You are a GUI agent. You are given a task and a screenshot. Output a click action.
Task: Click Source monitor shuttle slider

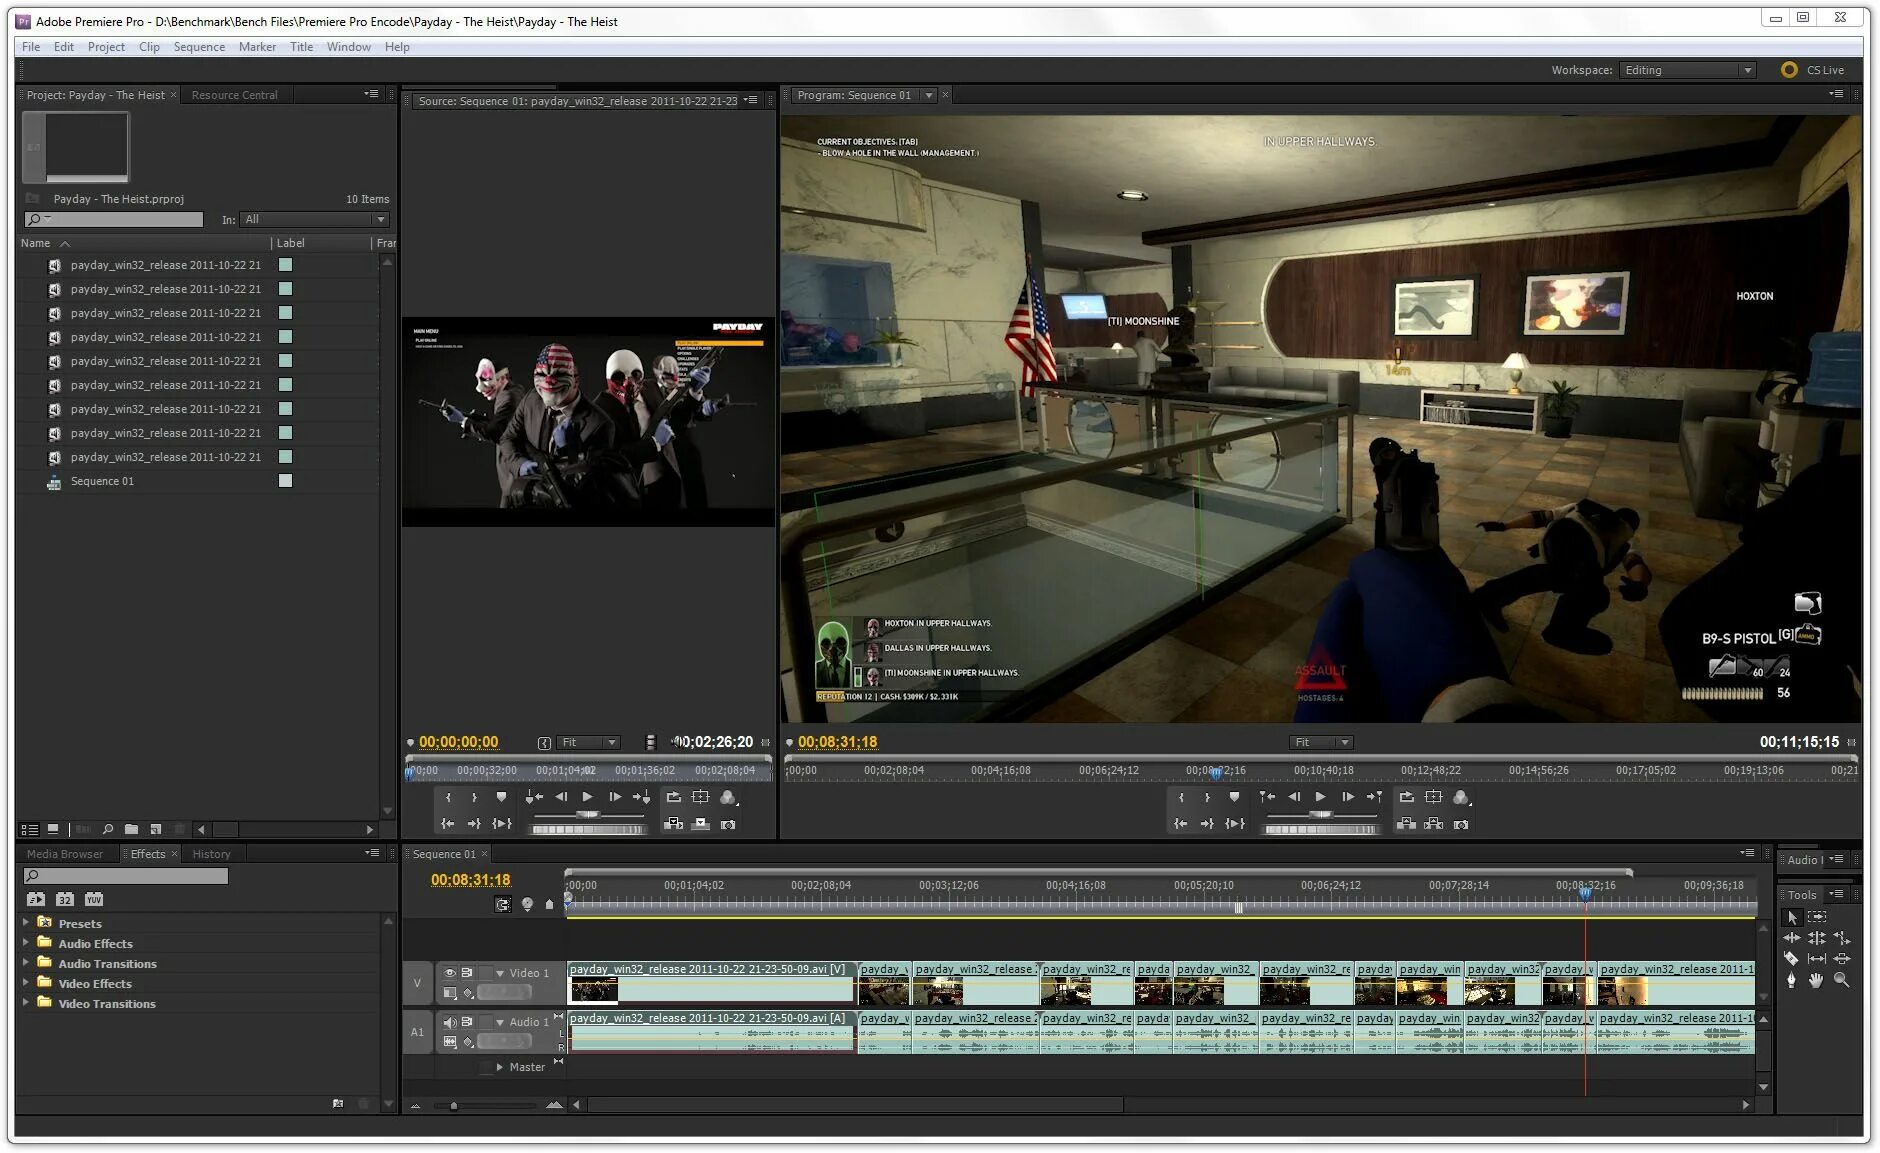pyautogui.click(x=588, y=815)
